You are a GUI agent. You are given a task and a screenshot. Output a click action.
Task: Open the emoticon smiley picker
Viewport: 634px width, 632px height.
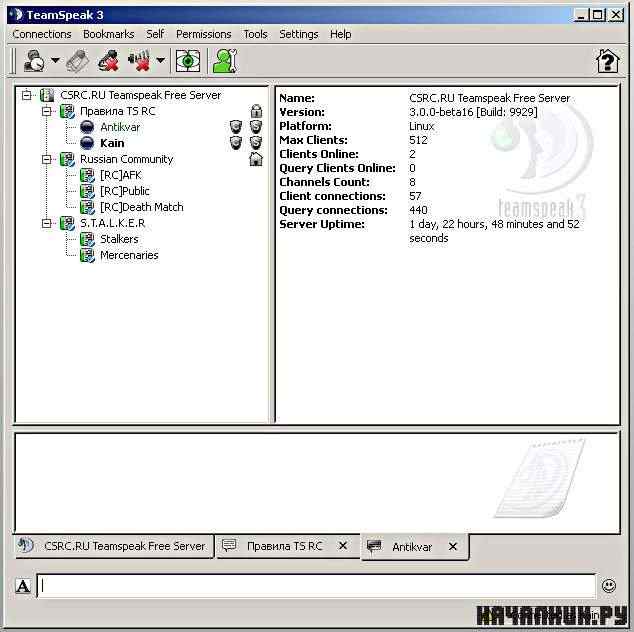[609, 586]
